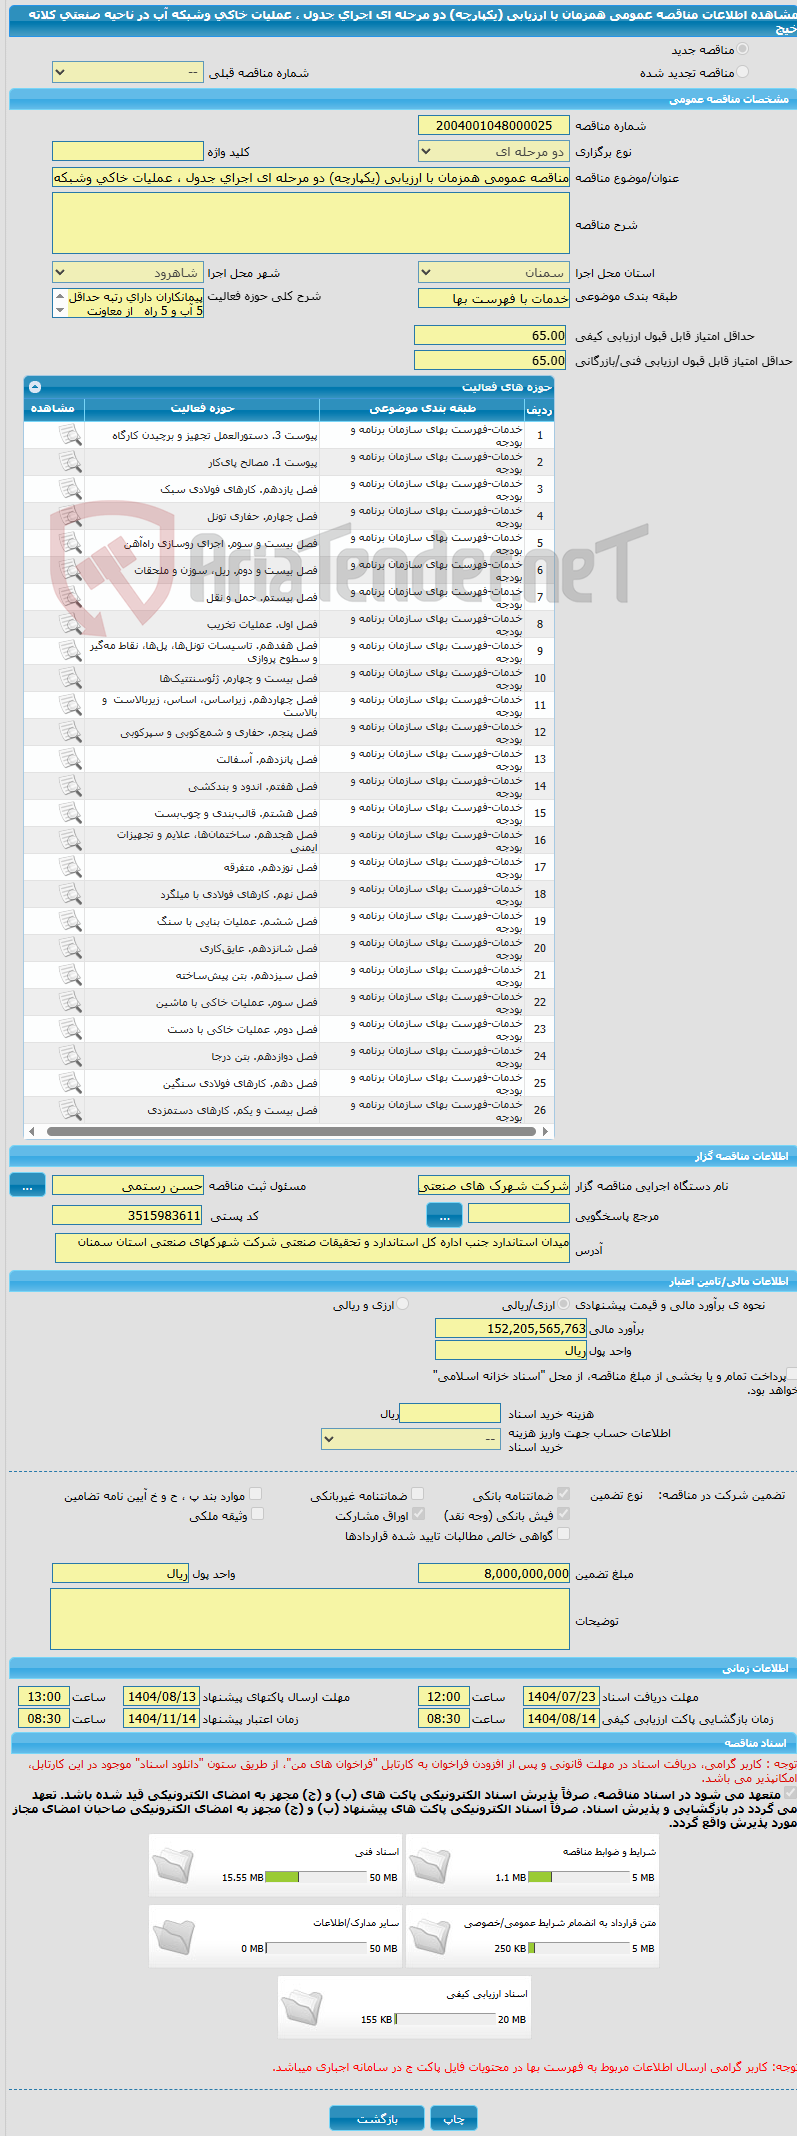This screenshot has height=2136, width=797.
Task: Click حوزه فعالیت column header
Action: pos(202,408)
